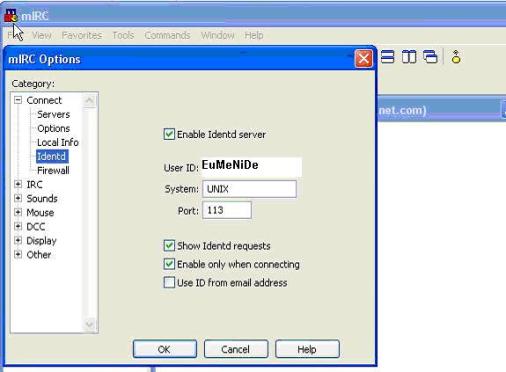Select the Sounds category label
Screen dimensions: 506x372
42,198
